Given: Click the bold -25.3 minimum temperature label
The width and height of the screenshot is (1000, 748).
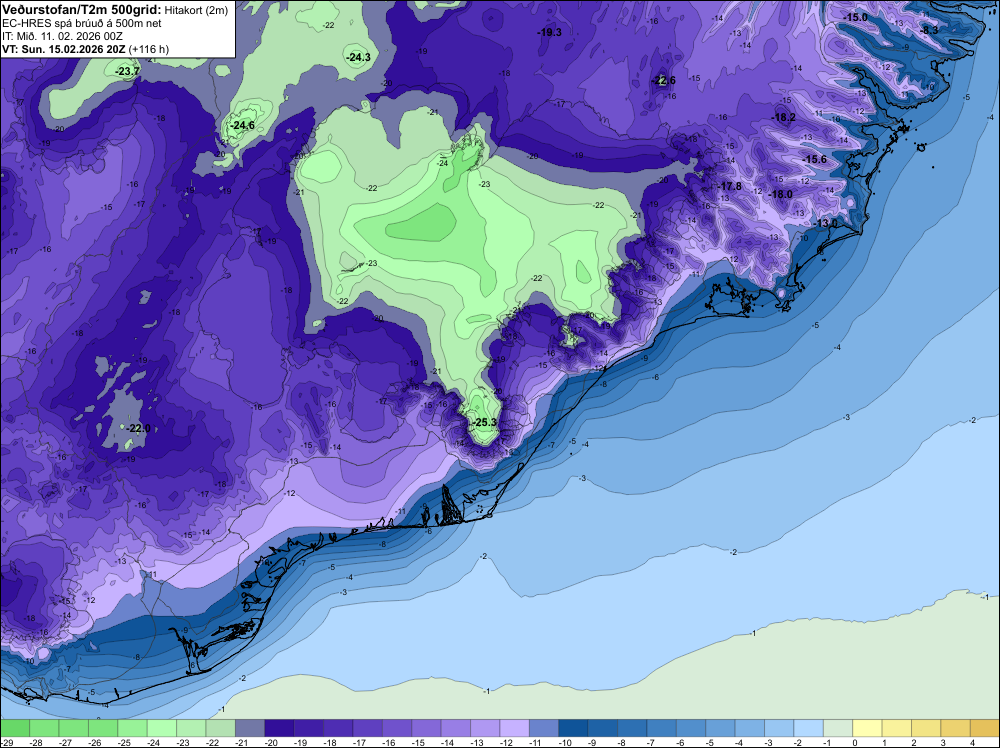Looking at the screenshot, I should pos(485,422).
